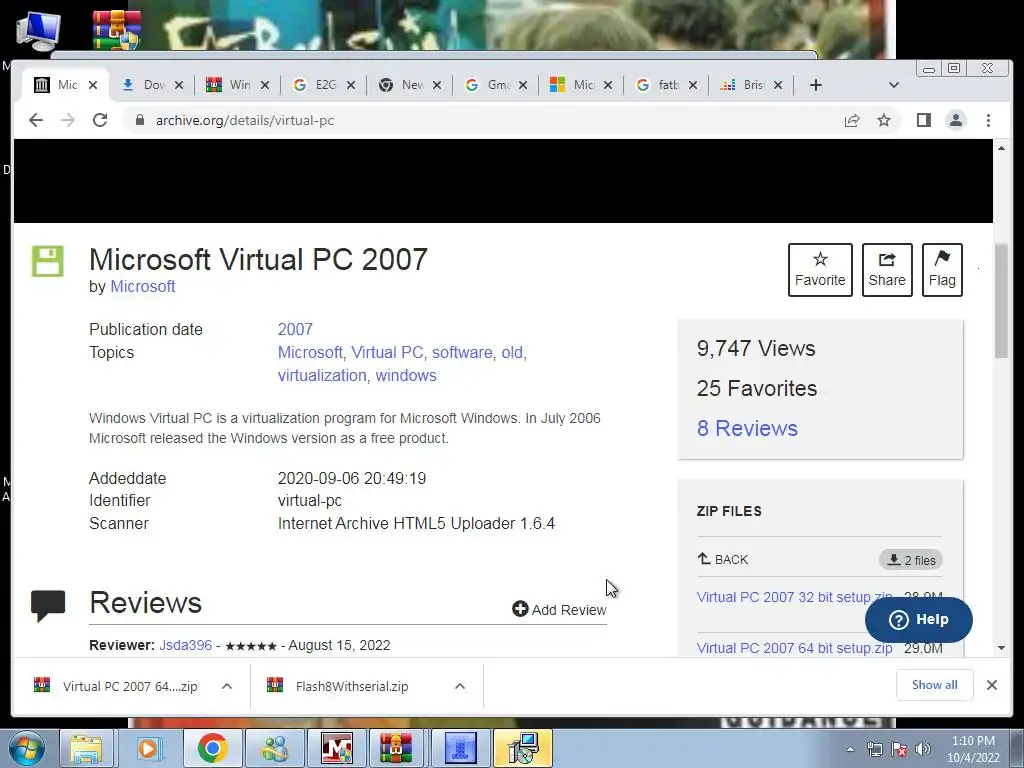
Task: Close the Bris tab
Action: click(778, 85)
